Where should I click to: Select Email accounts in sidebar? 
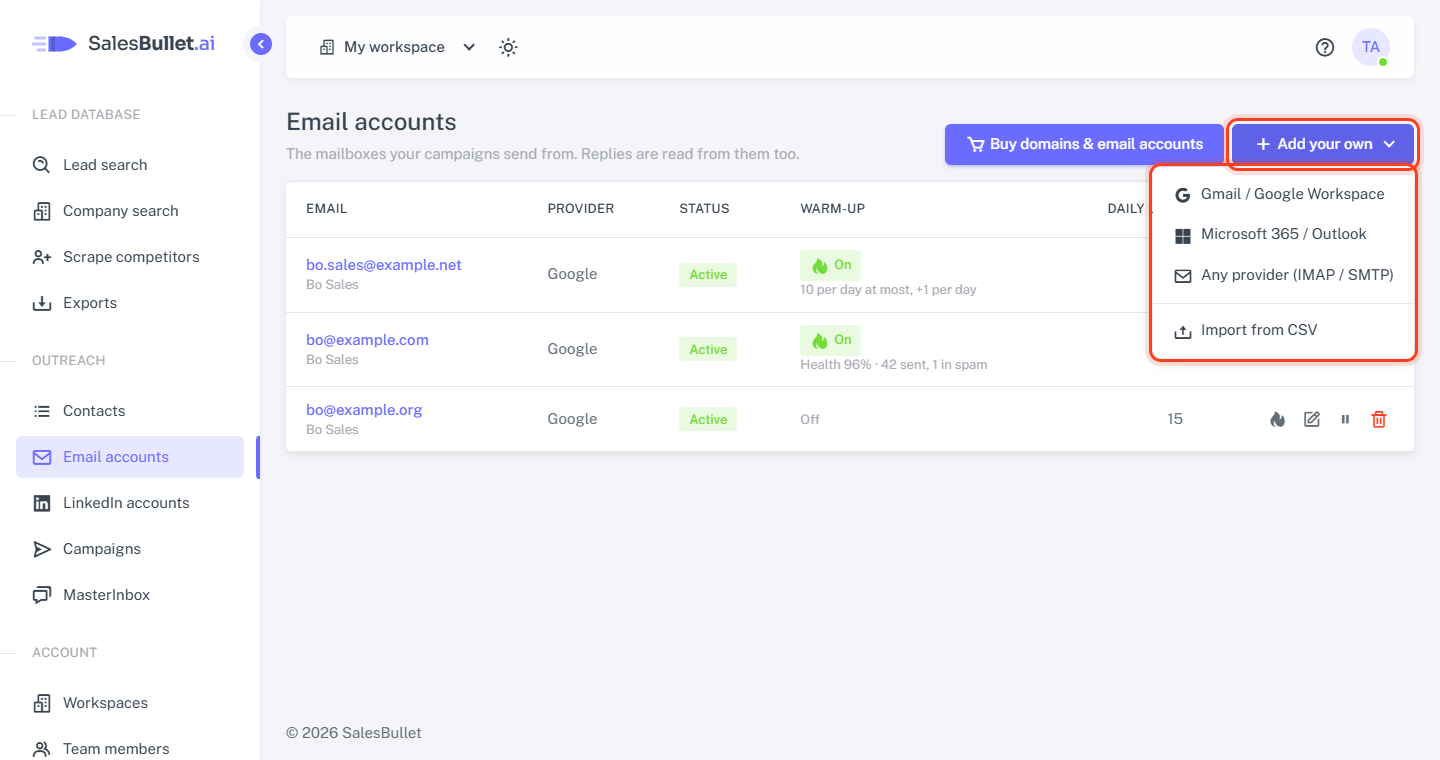130,457
